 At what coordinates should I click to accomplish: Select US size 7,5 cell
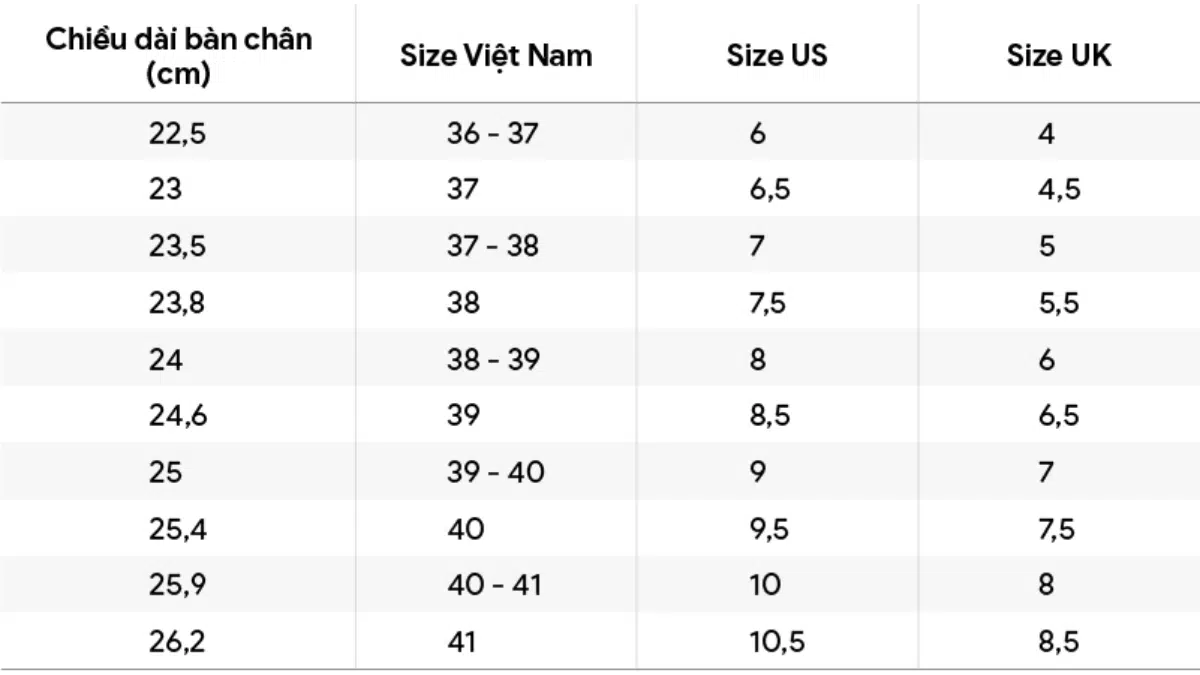click(x=769, y=303)
